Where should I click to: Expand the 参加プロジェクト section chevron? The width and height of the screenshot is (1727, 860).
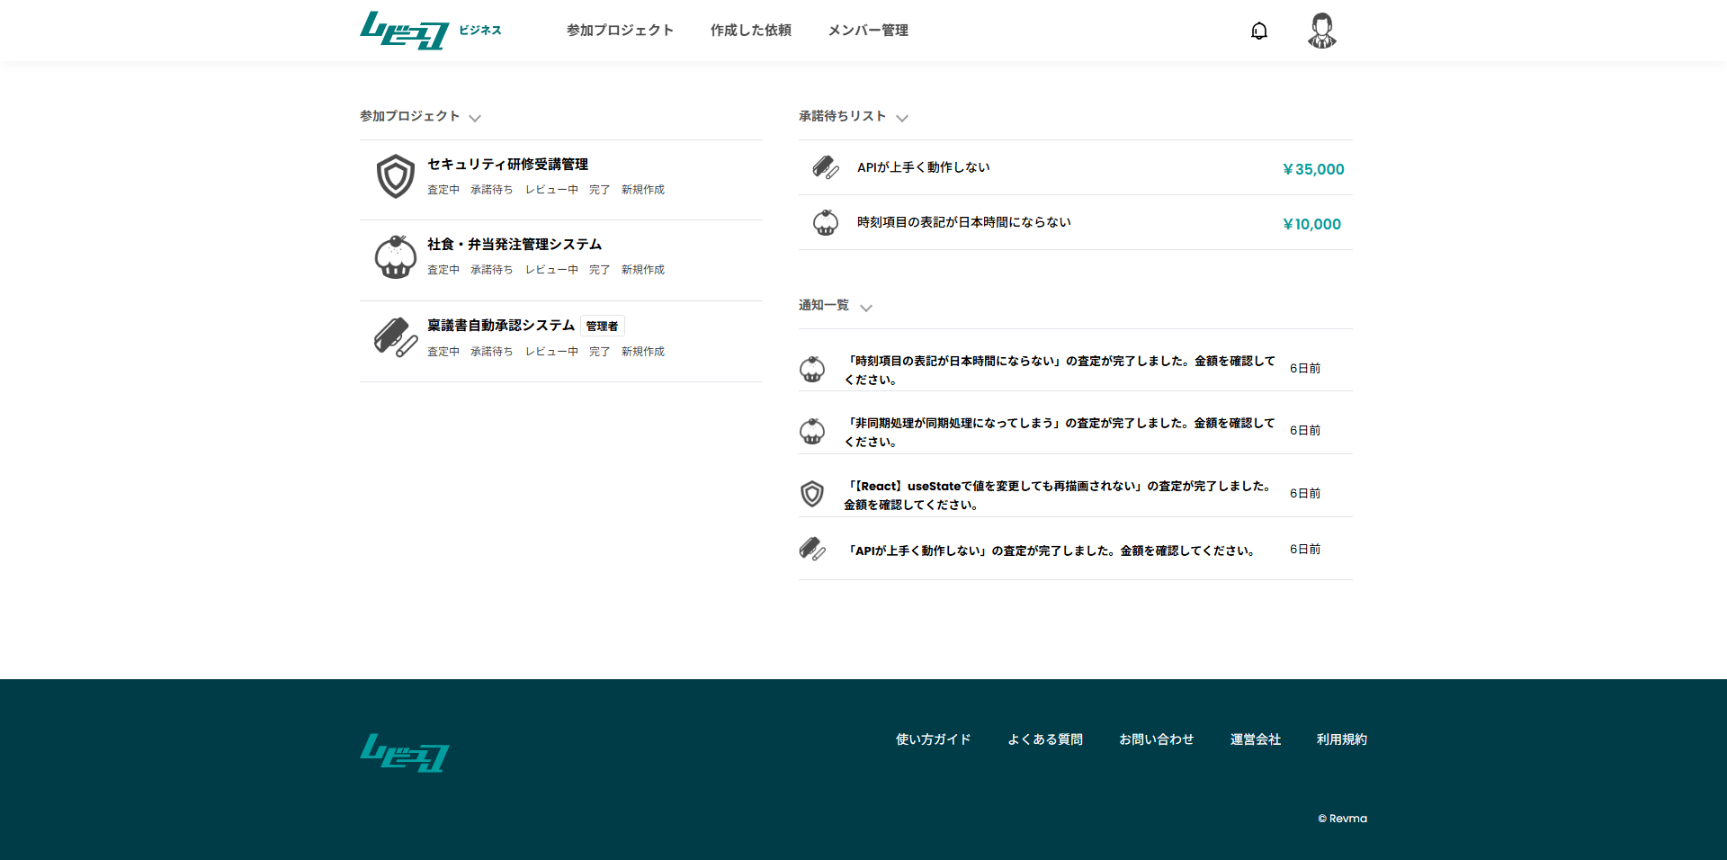coord(475,118)
